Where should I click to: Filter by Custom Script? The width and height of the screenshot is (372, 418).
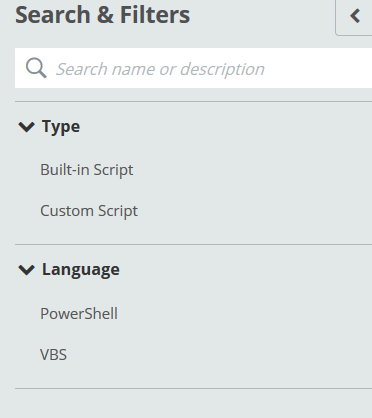(89, 211)
